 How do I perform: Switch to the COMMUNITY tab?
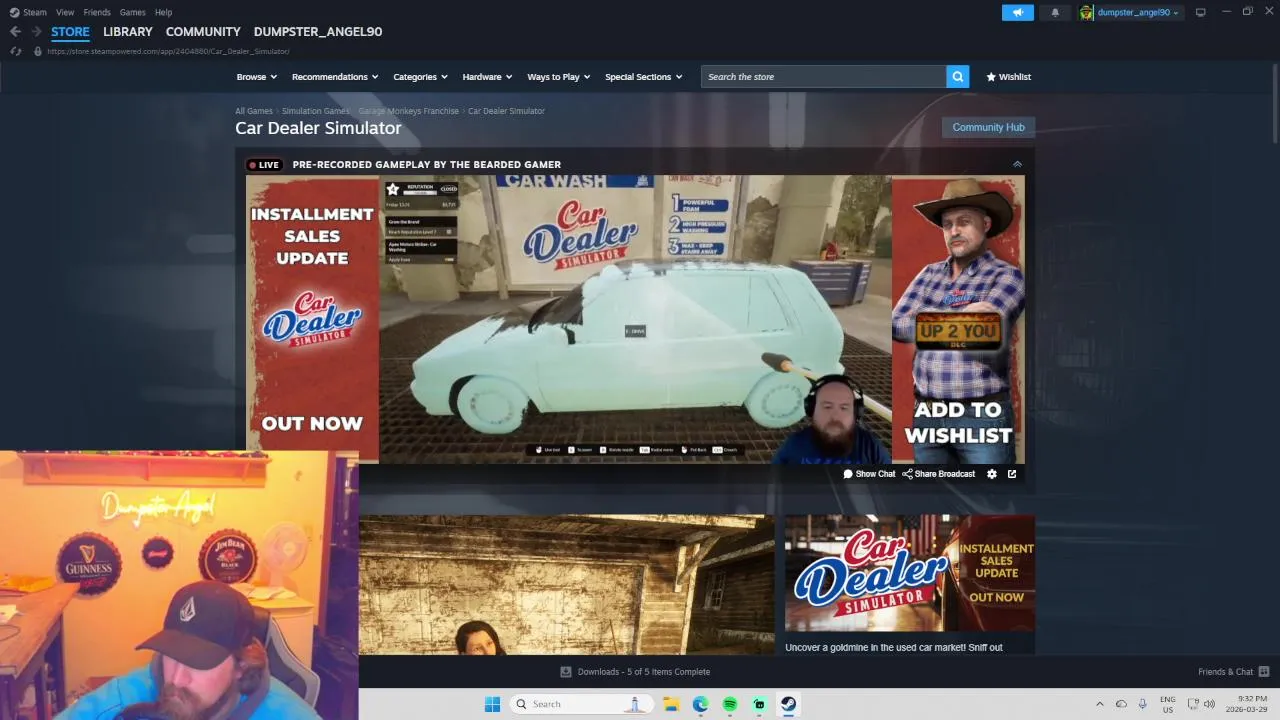click(203, 32)
